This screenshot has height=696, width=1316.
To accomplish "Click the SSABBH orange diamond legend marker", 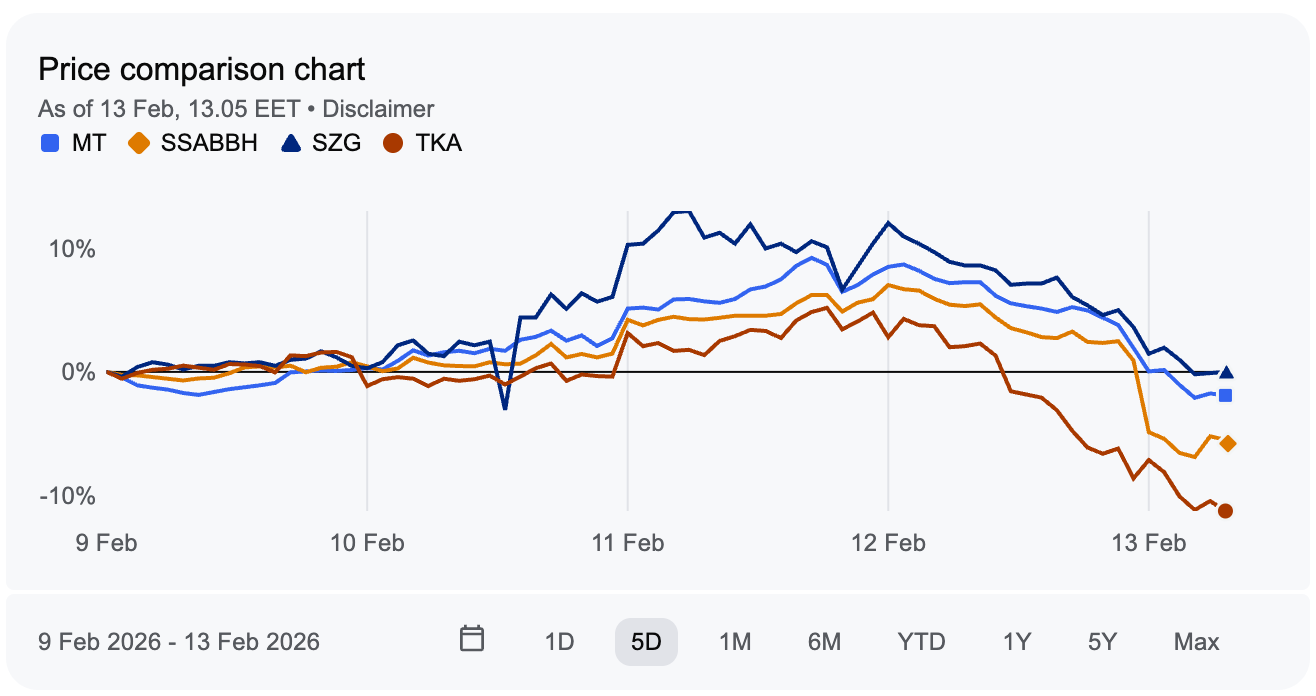I will 139,143.
